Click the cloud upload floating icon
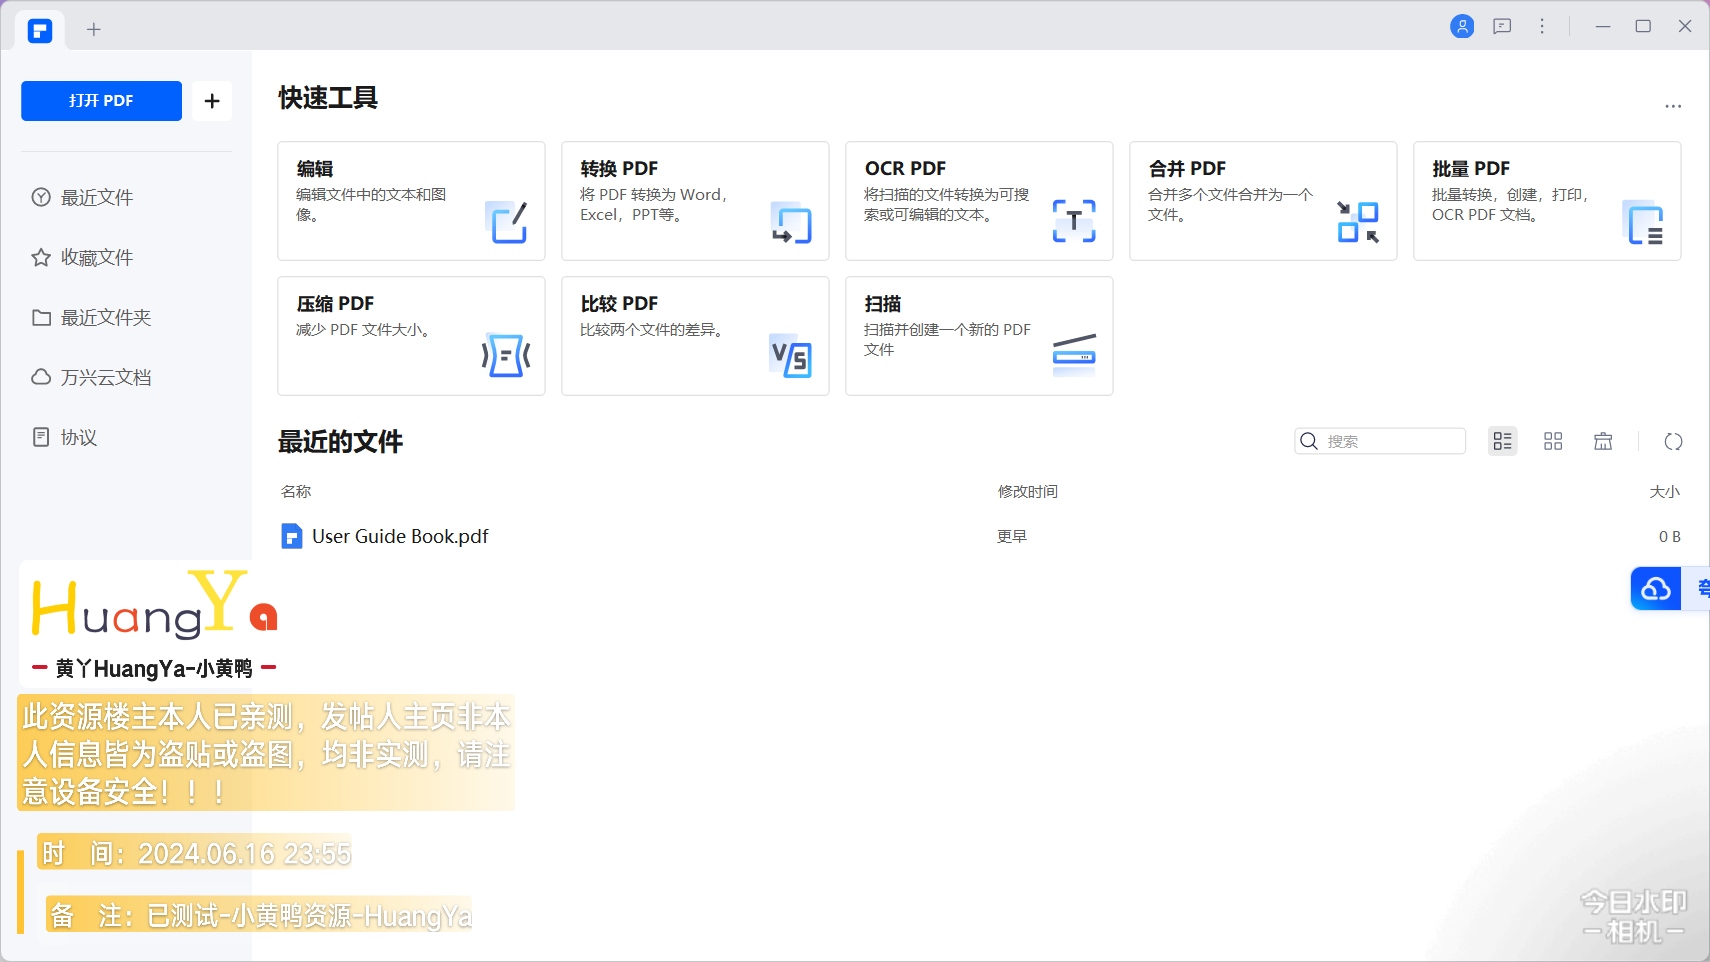Image resolution: width=1710 pixels, height=962 pixels. point(1656,589)
